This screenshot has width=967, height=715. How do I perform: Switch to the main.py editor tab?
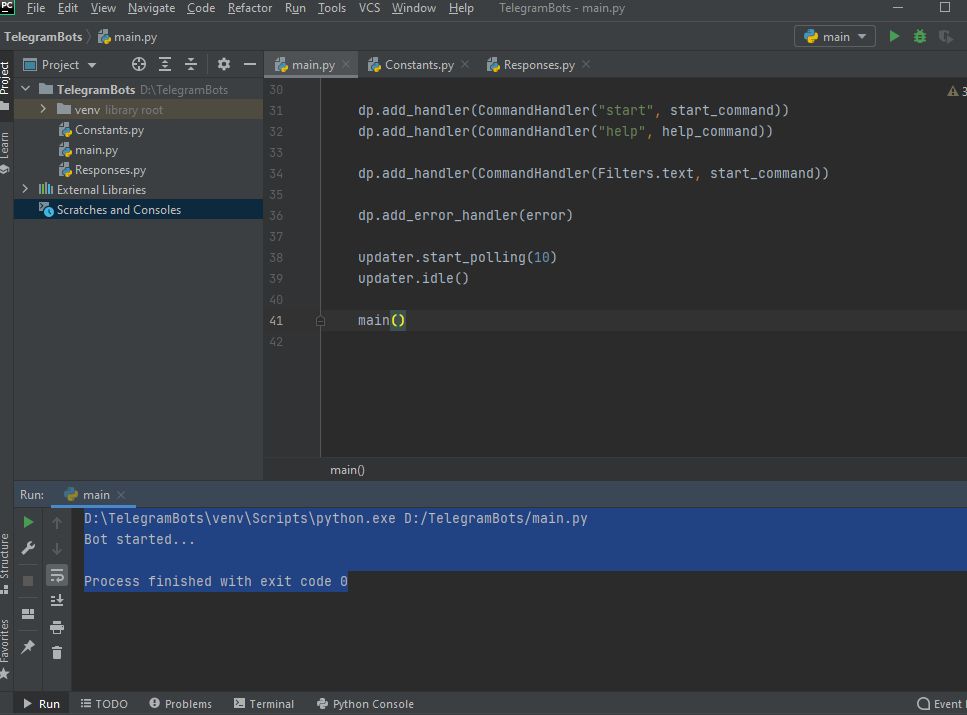click(313, 65)
